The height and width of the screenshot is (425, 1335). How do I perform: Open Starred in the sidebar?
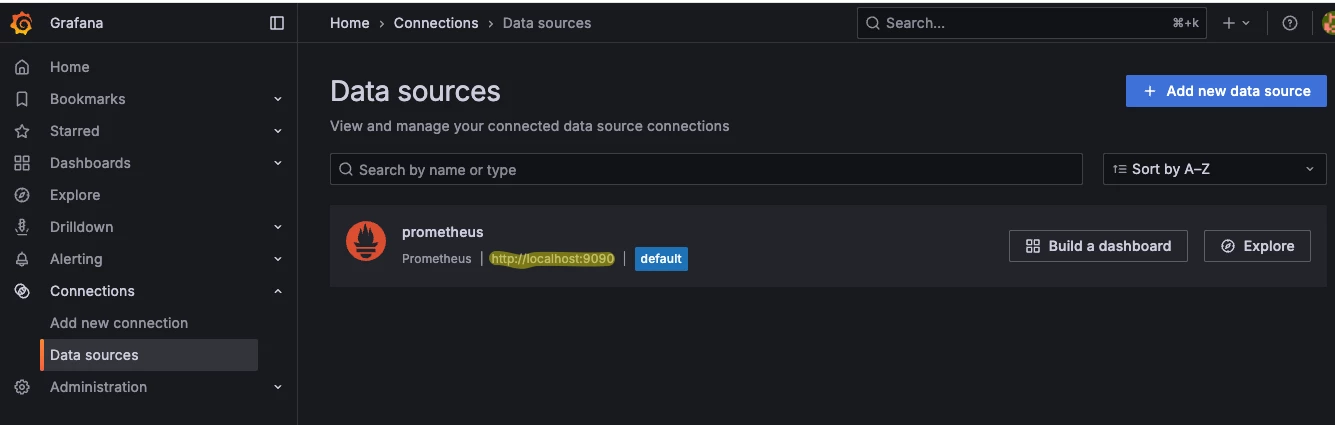click(75, 131)
